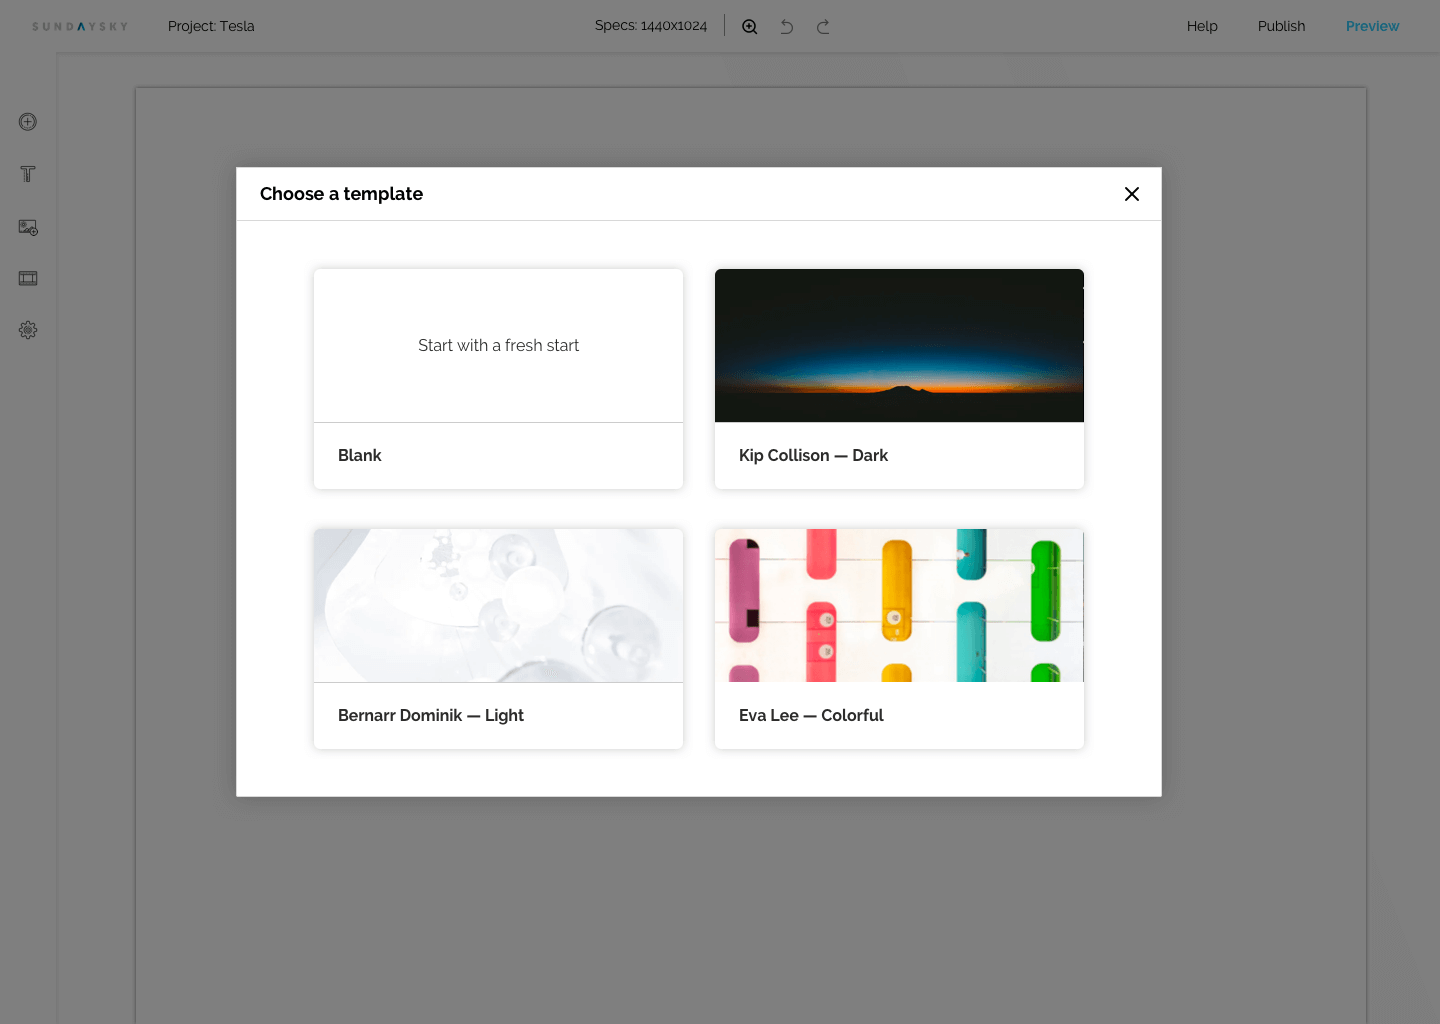Click the 'Specs: 1440x1024' text
The image size is (1440, 1024).
pos(651,25)
